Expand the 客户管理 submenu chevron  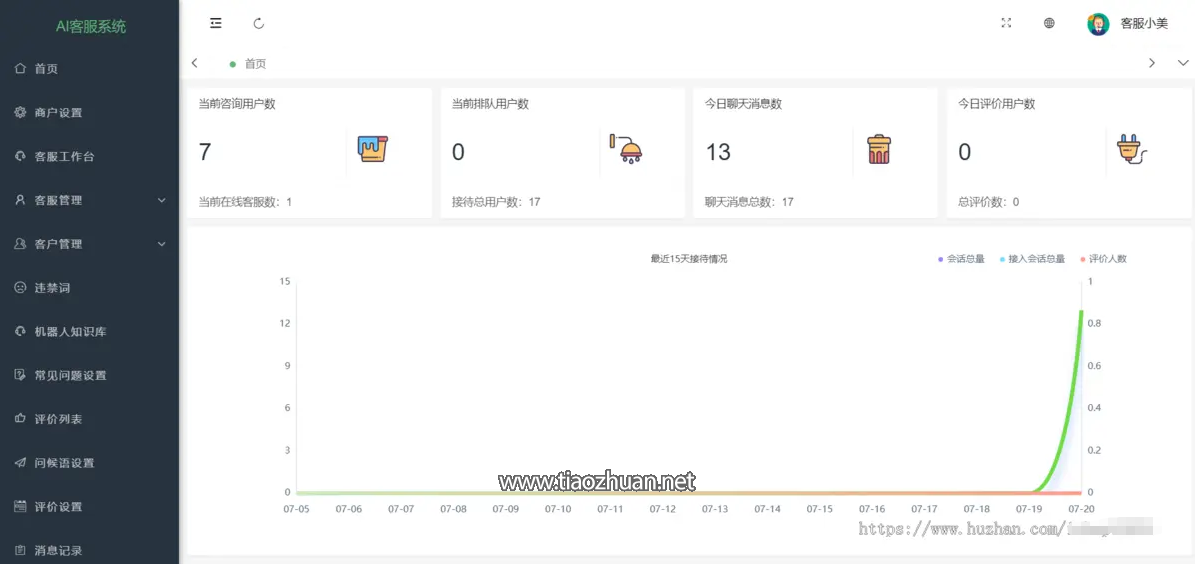pos(162,244)
